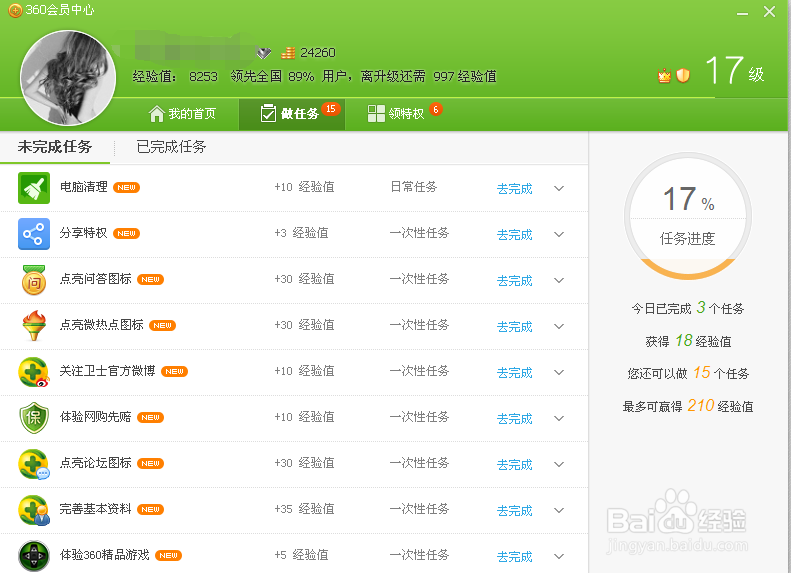Click 去完成 for 体验网购先赔

coord(515,419)
